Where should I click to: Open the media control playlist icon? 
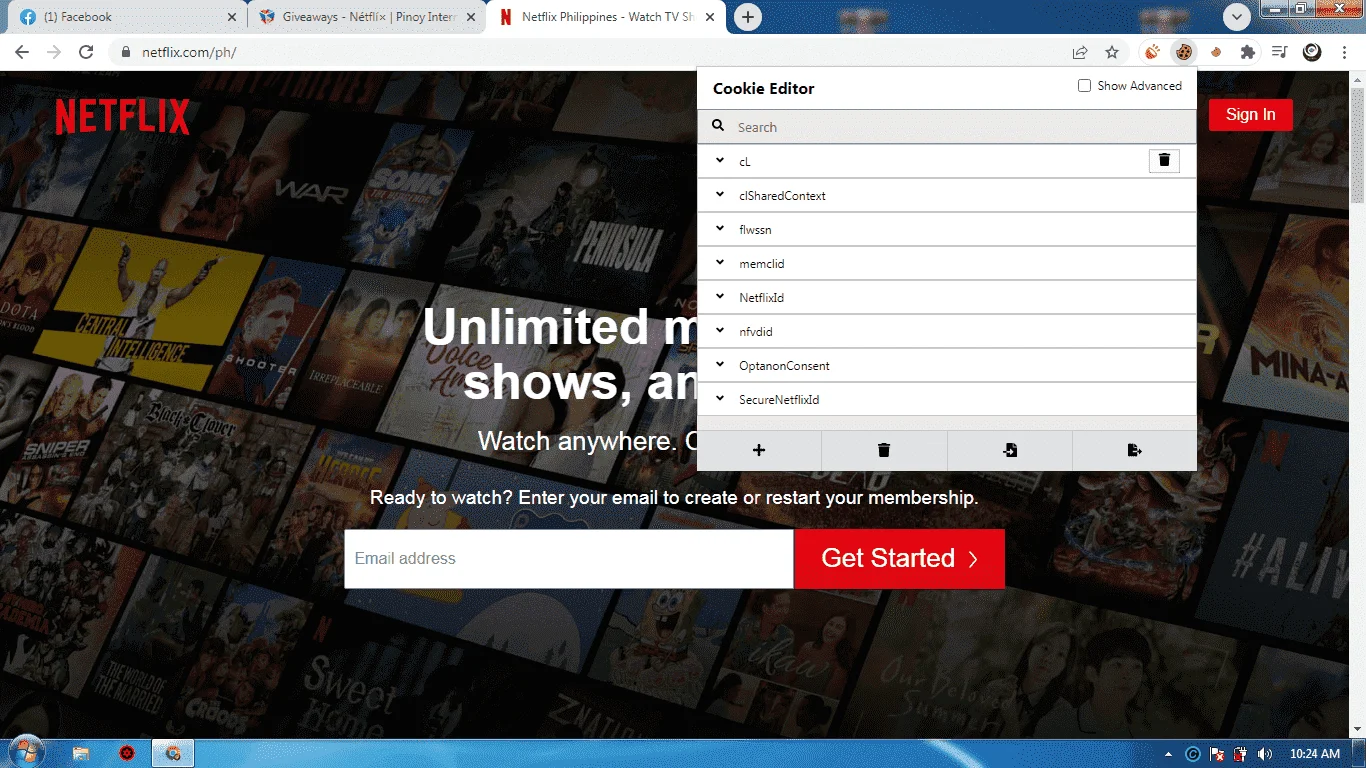1280,52
